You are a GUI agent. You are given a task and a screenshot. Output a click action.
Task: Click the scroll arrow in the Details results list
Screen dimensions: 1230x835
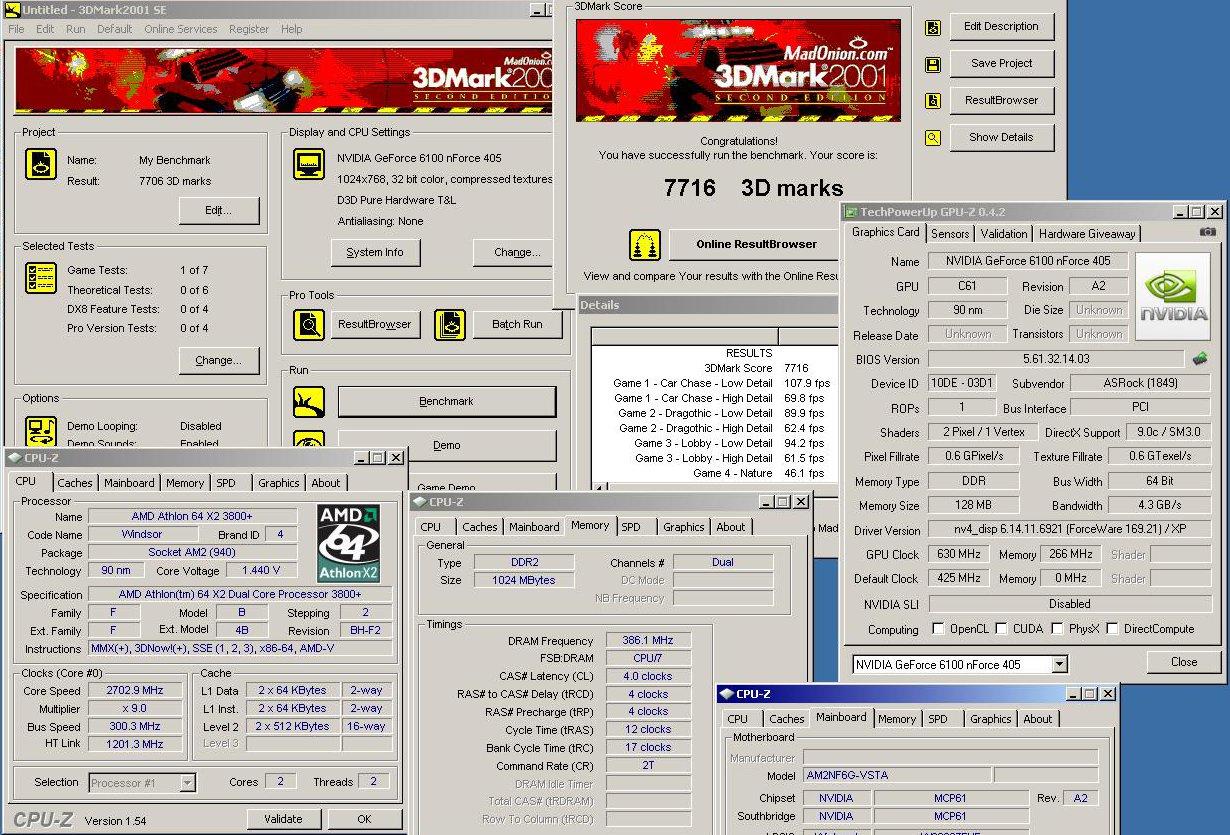601,488
